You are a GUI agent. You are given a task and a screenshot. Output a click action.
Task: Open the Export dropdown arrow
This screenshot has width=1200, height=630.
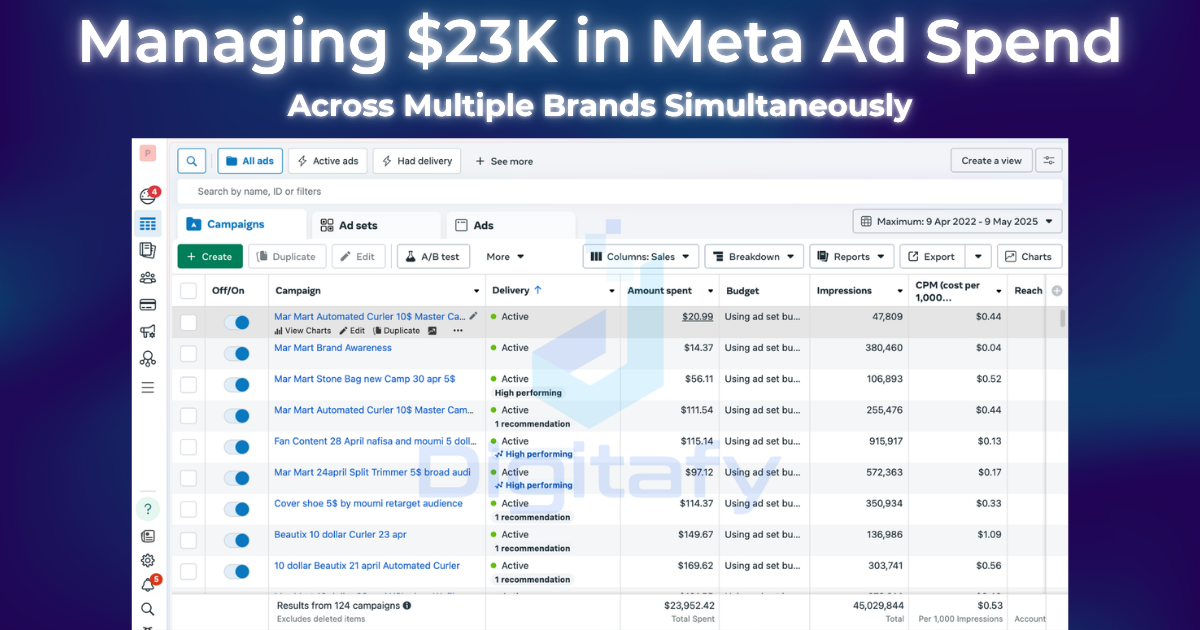(978, 257)
